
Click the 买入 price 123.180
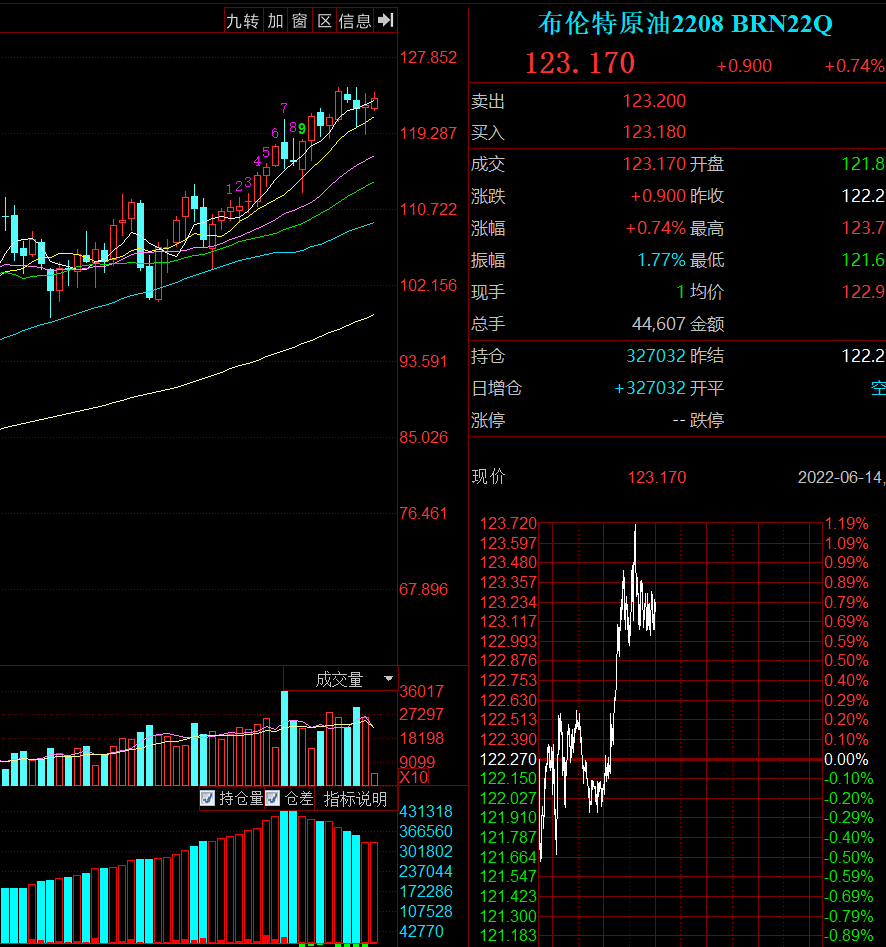654,132
